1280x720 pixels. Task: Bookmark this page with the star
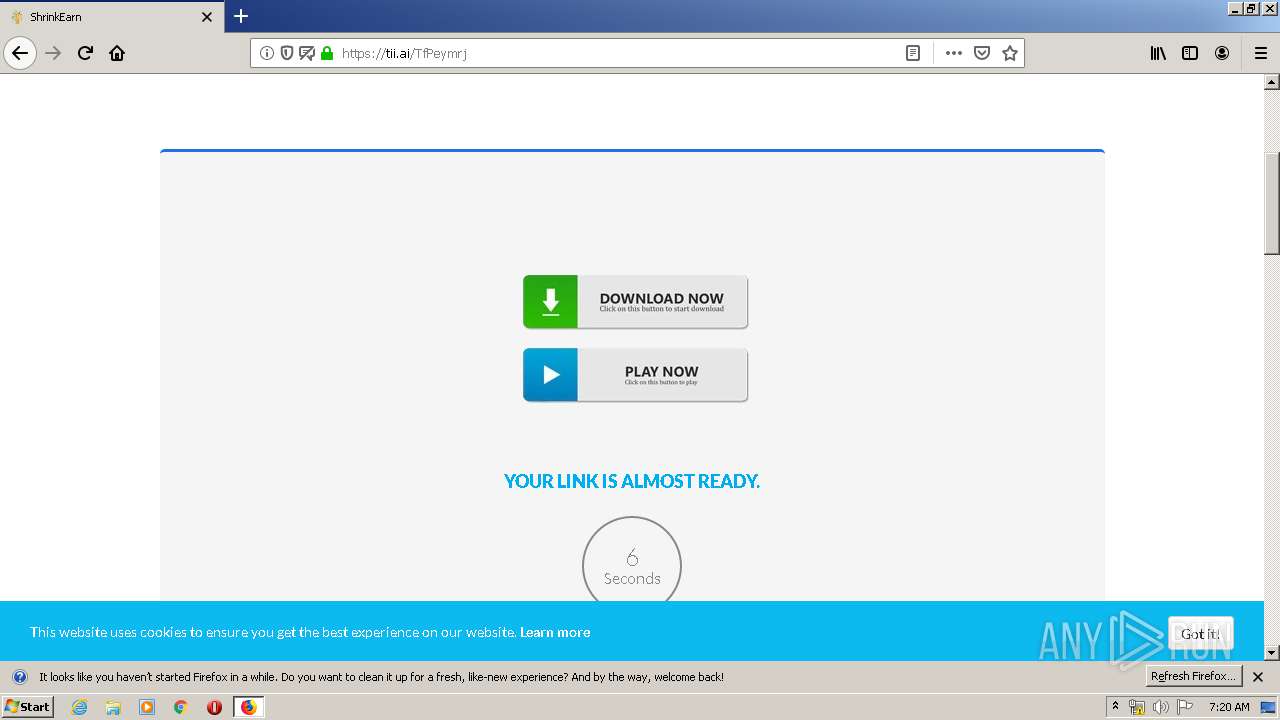coord(1010,53)
